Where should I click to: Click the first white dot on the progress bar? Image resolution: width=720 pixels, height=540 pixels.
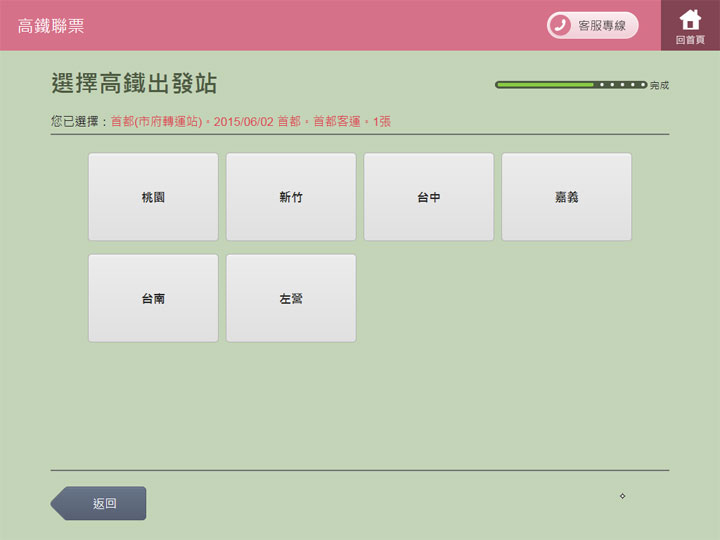(x=601, y=85)
